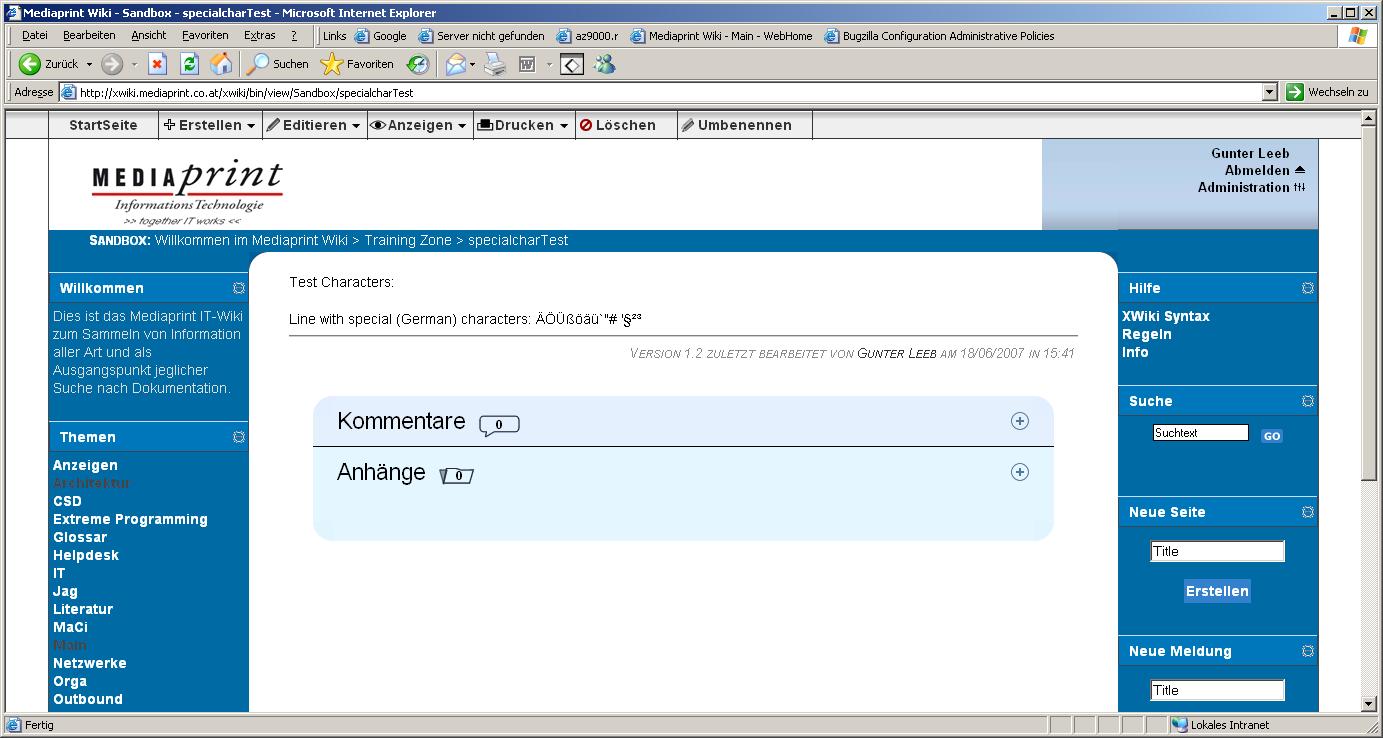Open the Google links bar favorite
Viewport: 1383px width, 738px height.
tap(381, 36)
